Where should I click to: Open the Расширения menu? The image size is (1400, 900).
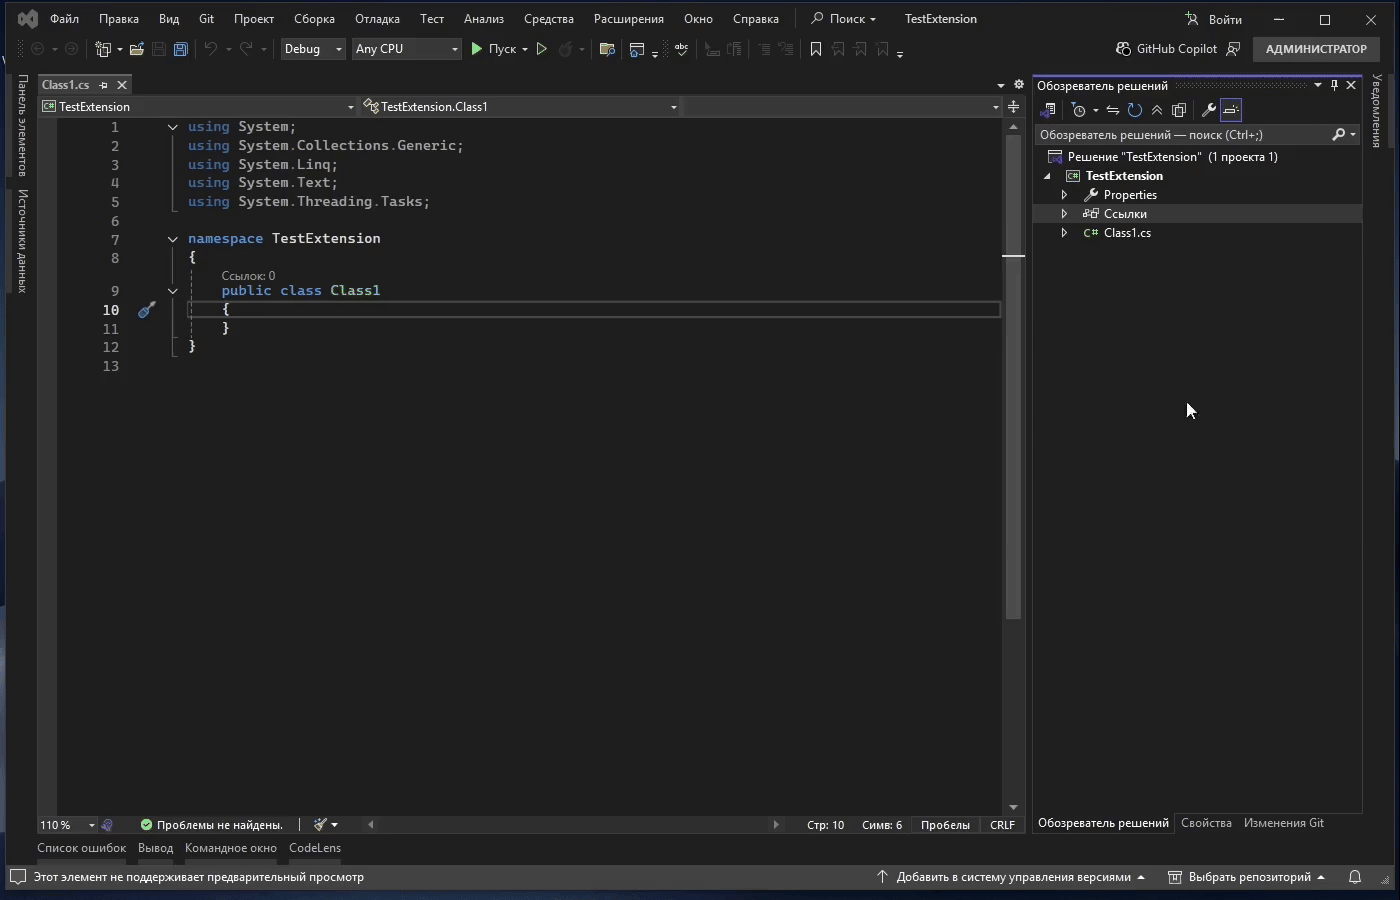[628, 19]
